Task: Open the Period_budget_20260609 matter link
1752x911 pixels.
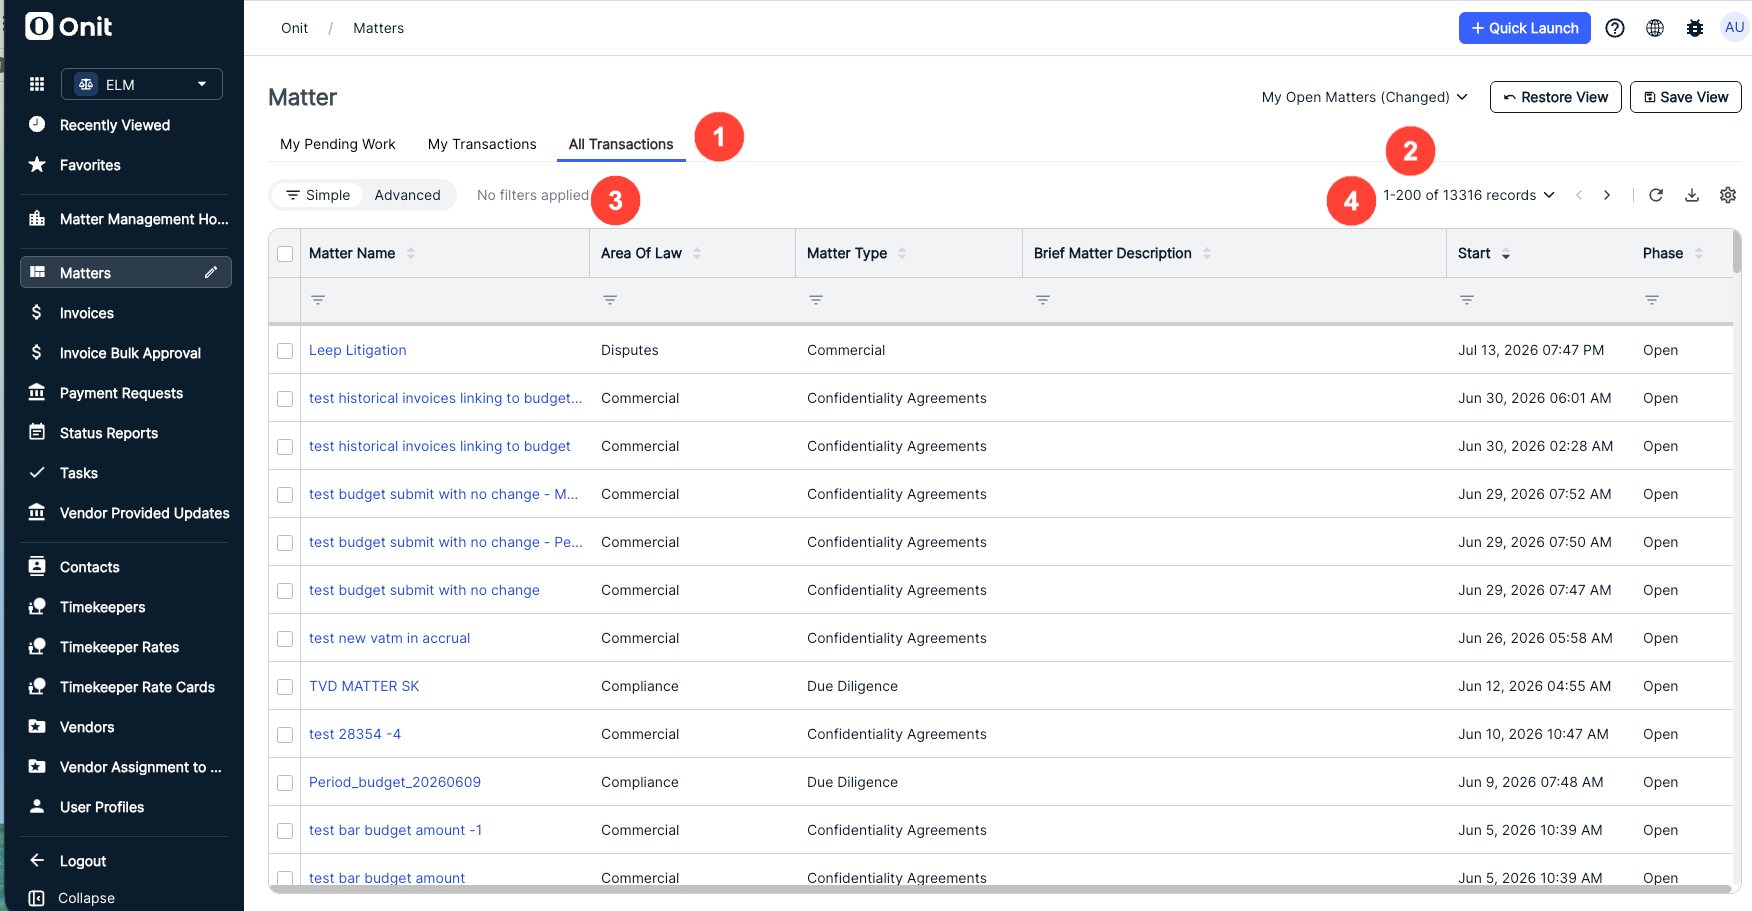Action: (x=395, y=782)
